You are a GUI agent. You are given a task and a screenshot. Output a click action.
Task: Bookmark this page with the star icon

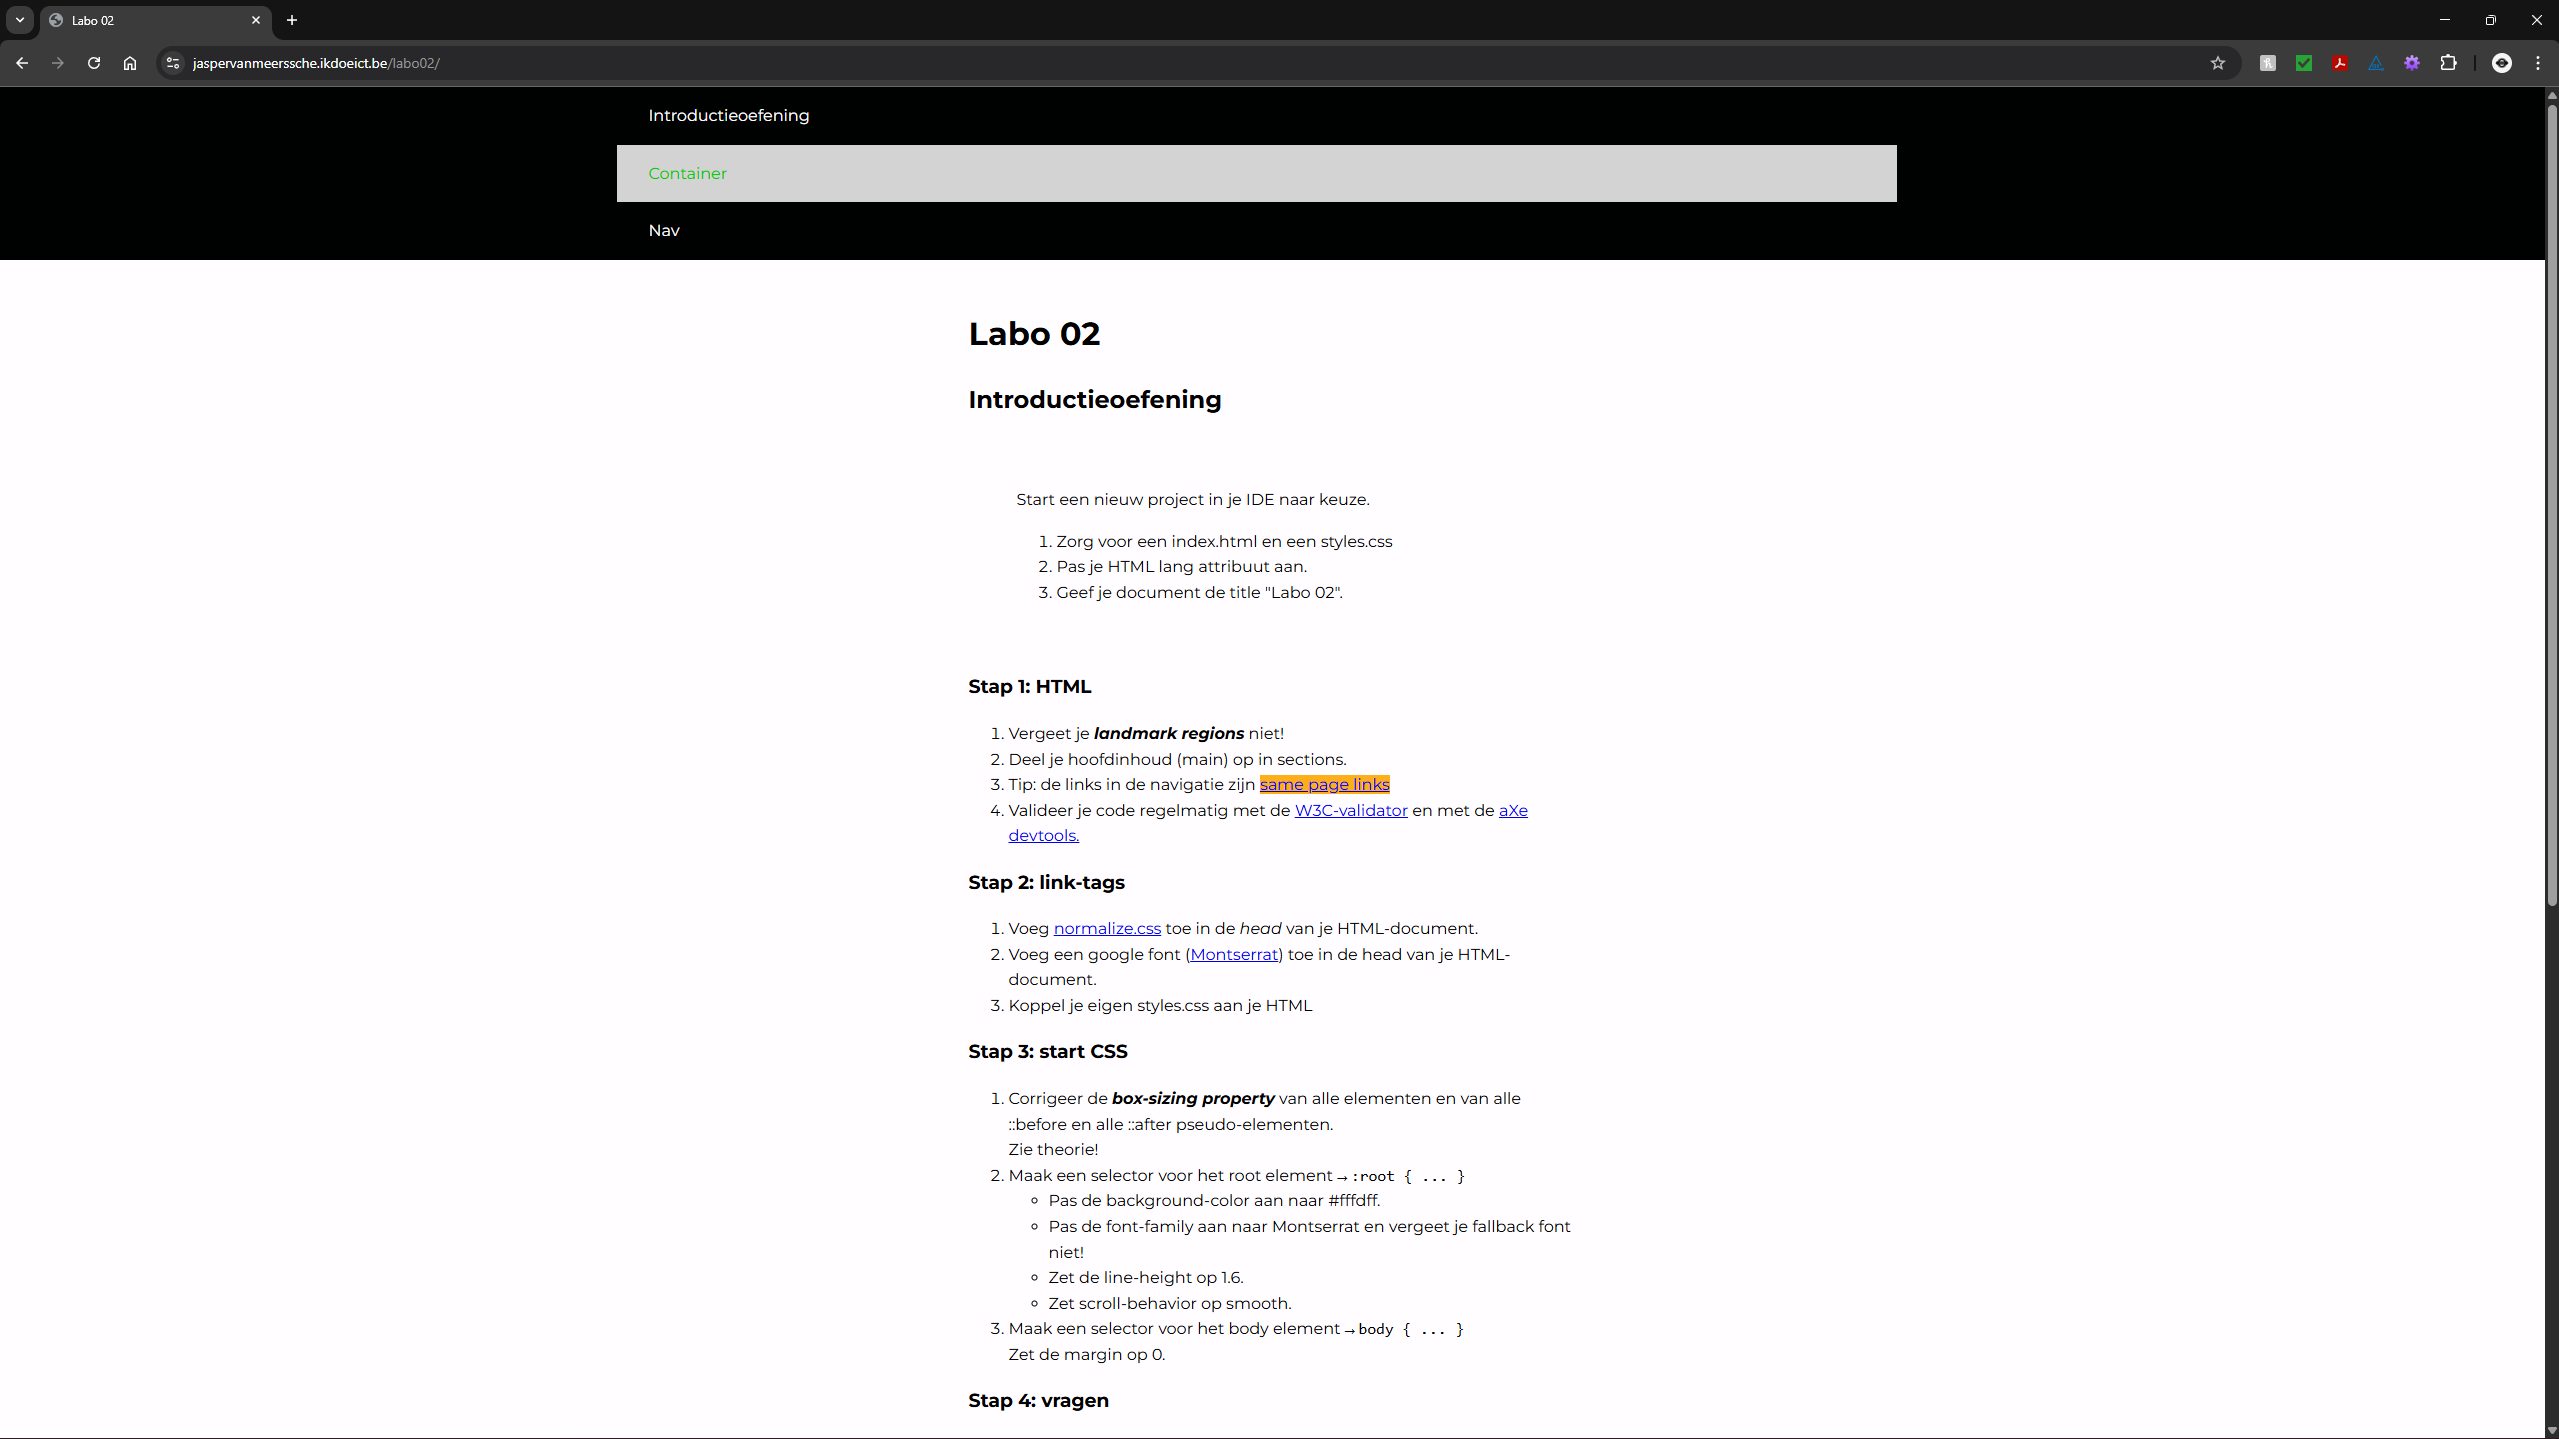coord(2217,63)
